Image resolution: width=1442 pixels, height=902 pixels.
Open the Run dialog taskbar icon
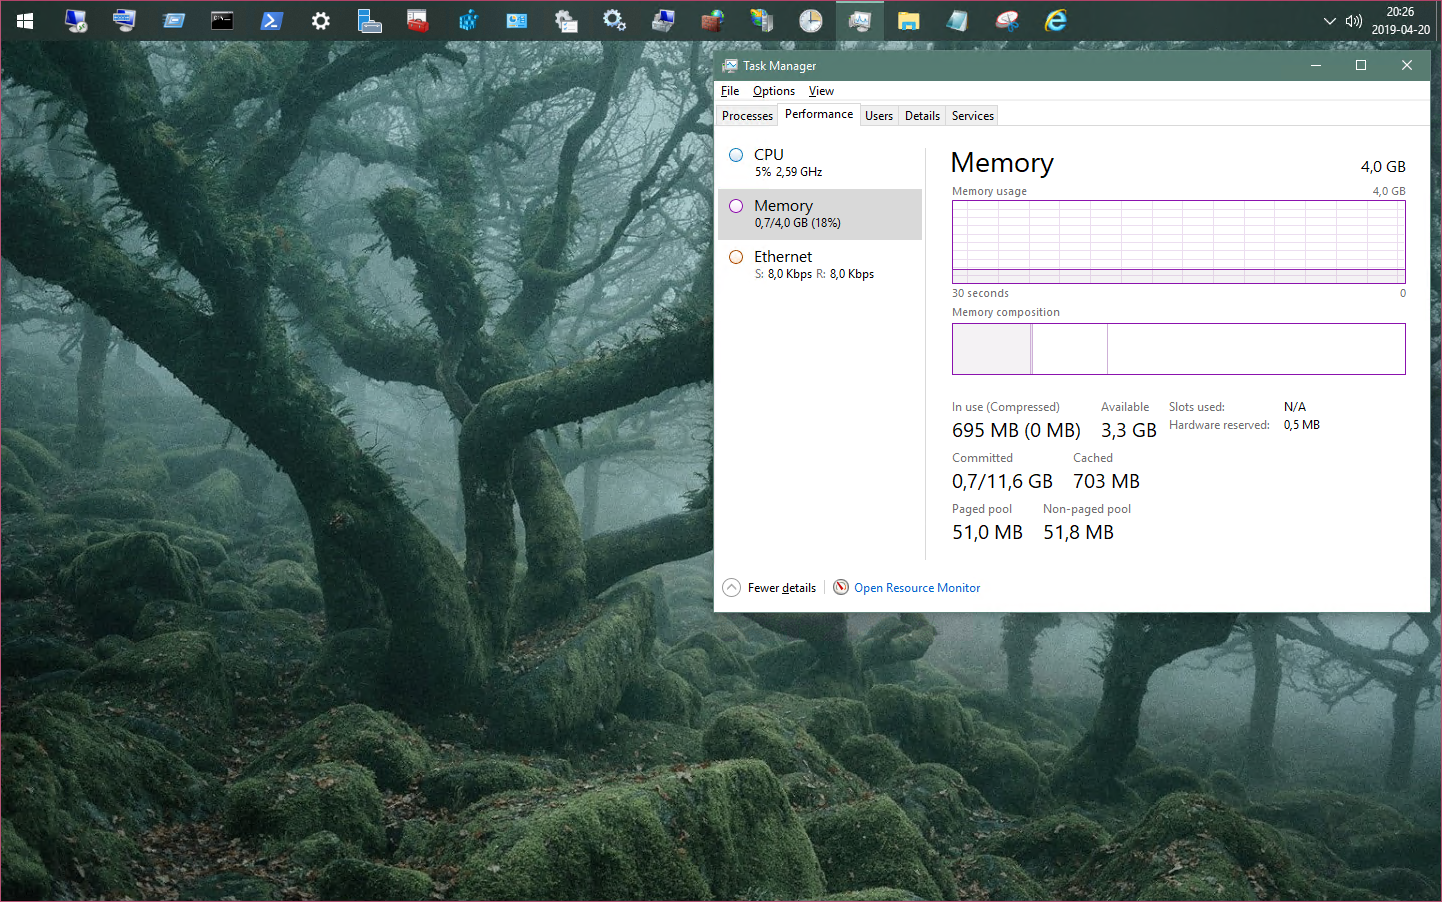click(x=173, y=20)
